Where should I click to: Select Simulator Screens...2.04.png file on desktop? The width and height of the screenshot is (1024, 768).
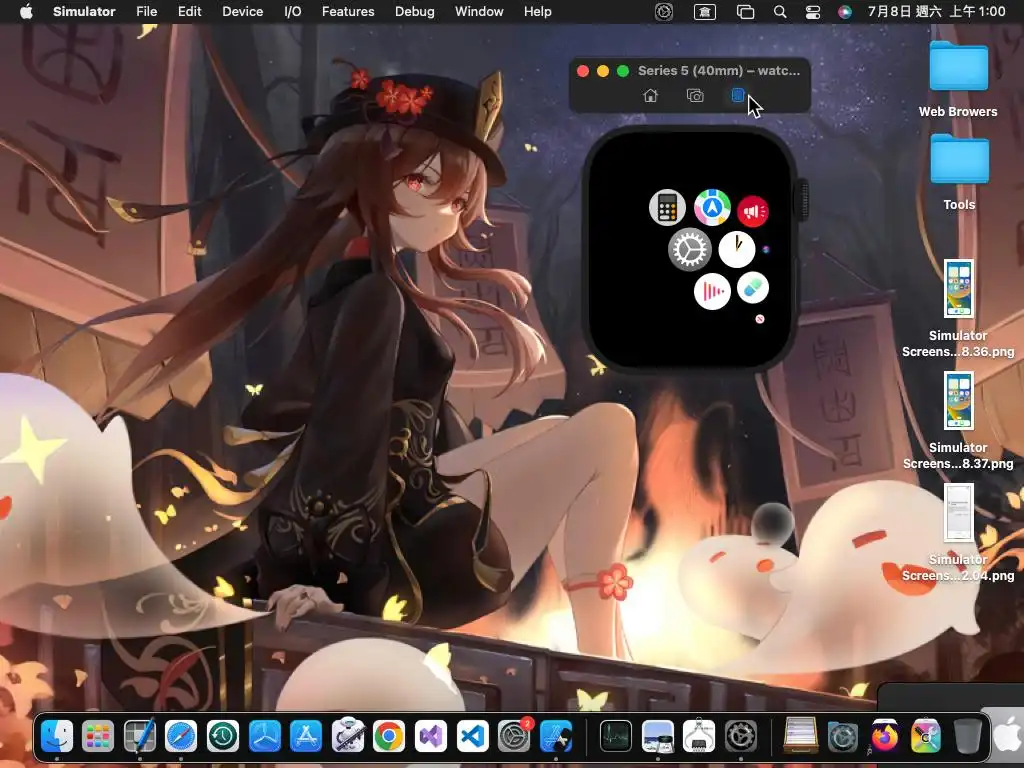(x=958, y=532)
